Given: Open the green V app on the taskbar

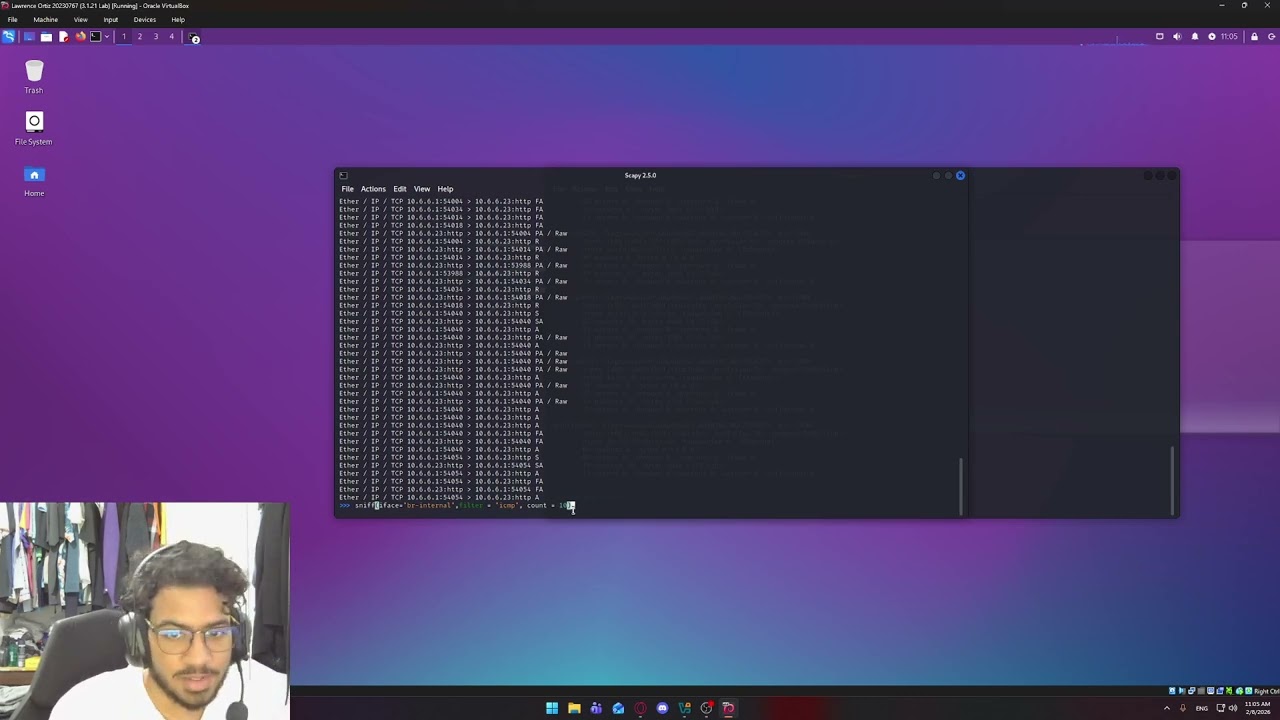Looking at the screenshot, I should point(684,708).
